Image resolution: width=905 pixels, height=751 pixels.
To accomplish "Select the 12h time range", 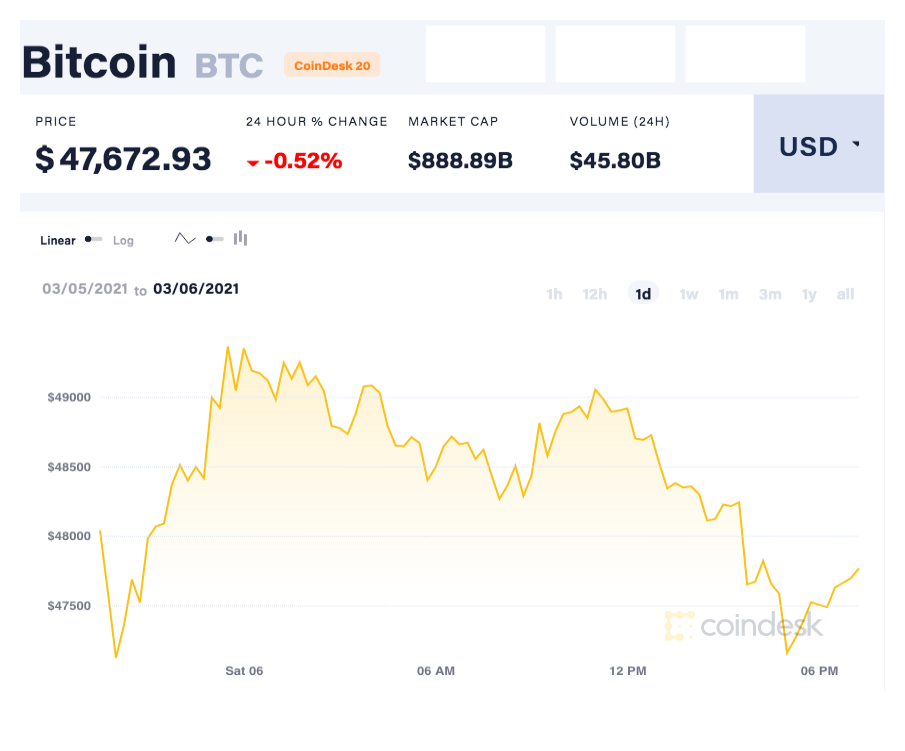I will pos(595,294).
